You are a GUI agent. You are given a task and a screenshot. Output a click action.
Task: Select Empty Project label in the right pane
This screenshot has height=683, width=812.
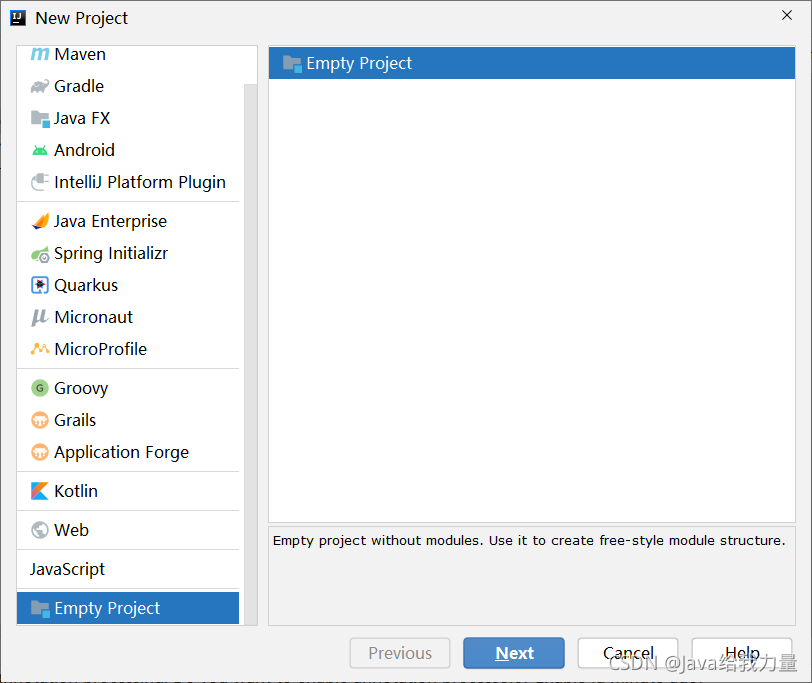point(359,64)
